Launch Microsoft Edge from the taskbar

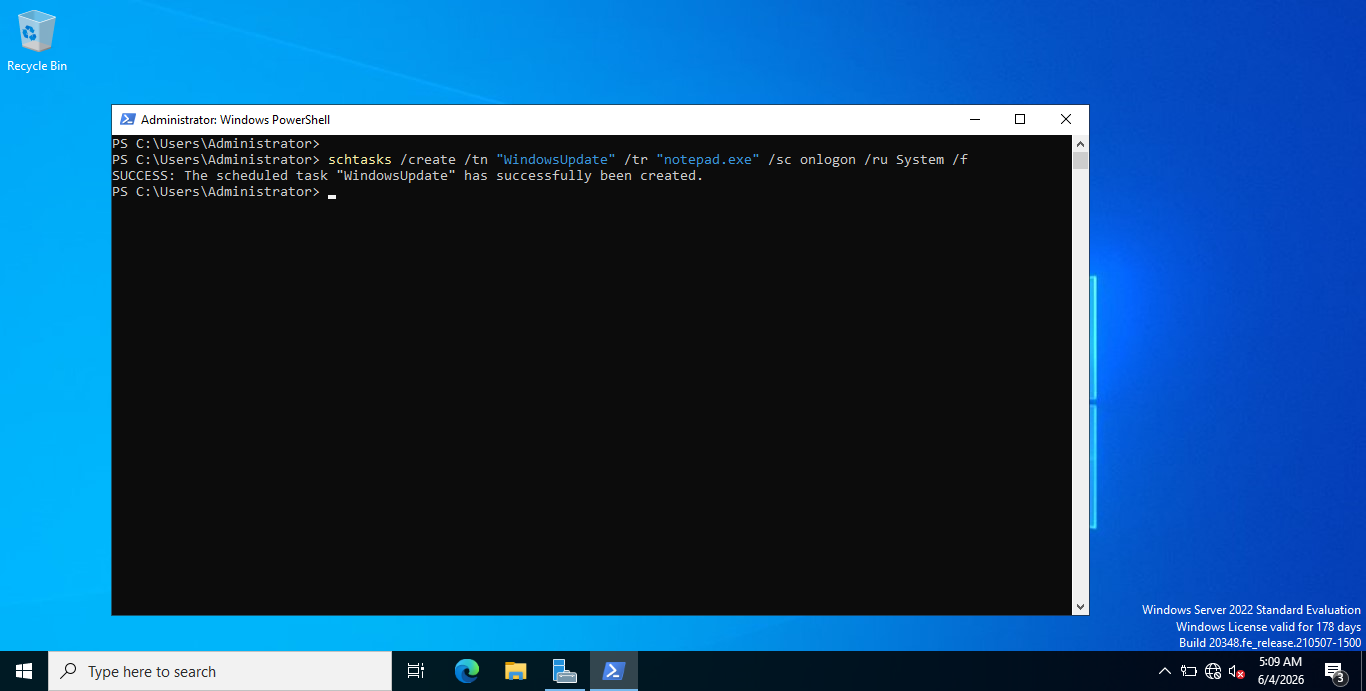(467, 671)
